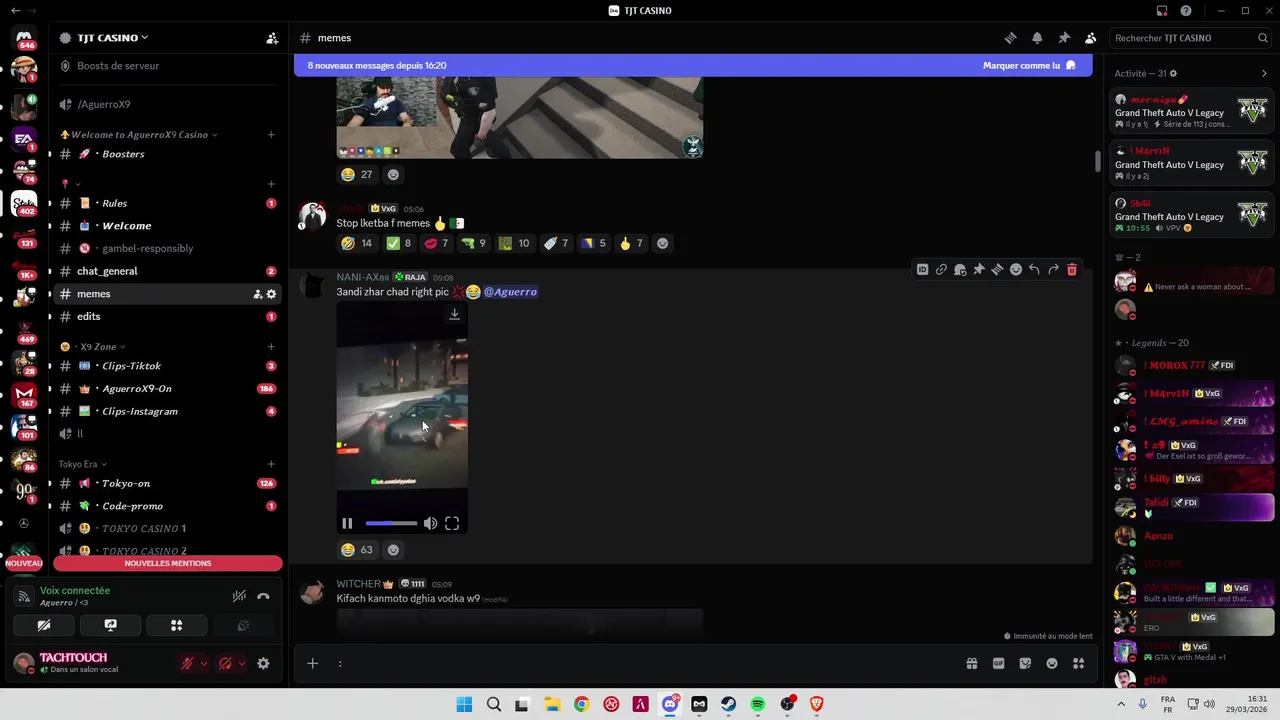Add reaction via hover toolbar smiley
1280x720 pixels.
pyautogui.click(x=1016, y=270)
